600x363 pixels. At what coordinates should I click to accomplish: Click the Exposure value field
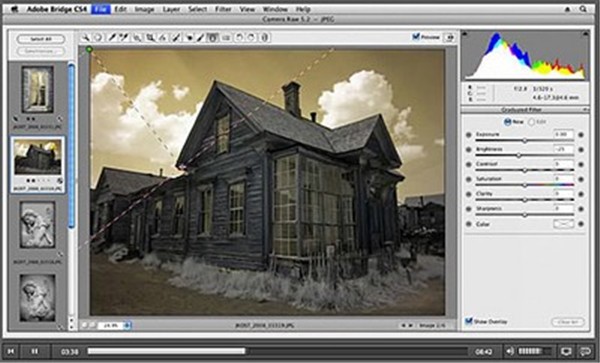(x=563, y=134)
